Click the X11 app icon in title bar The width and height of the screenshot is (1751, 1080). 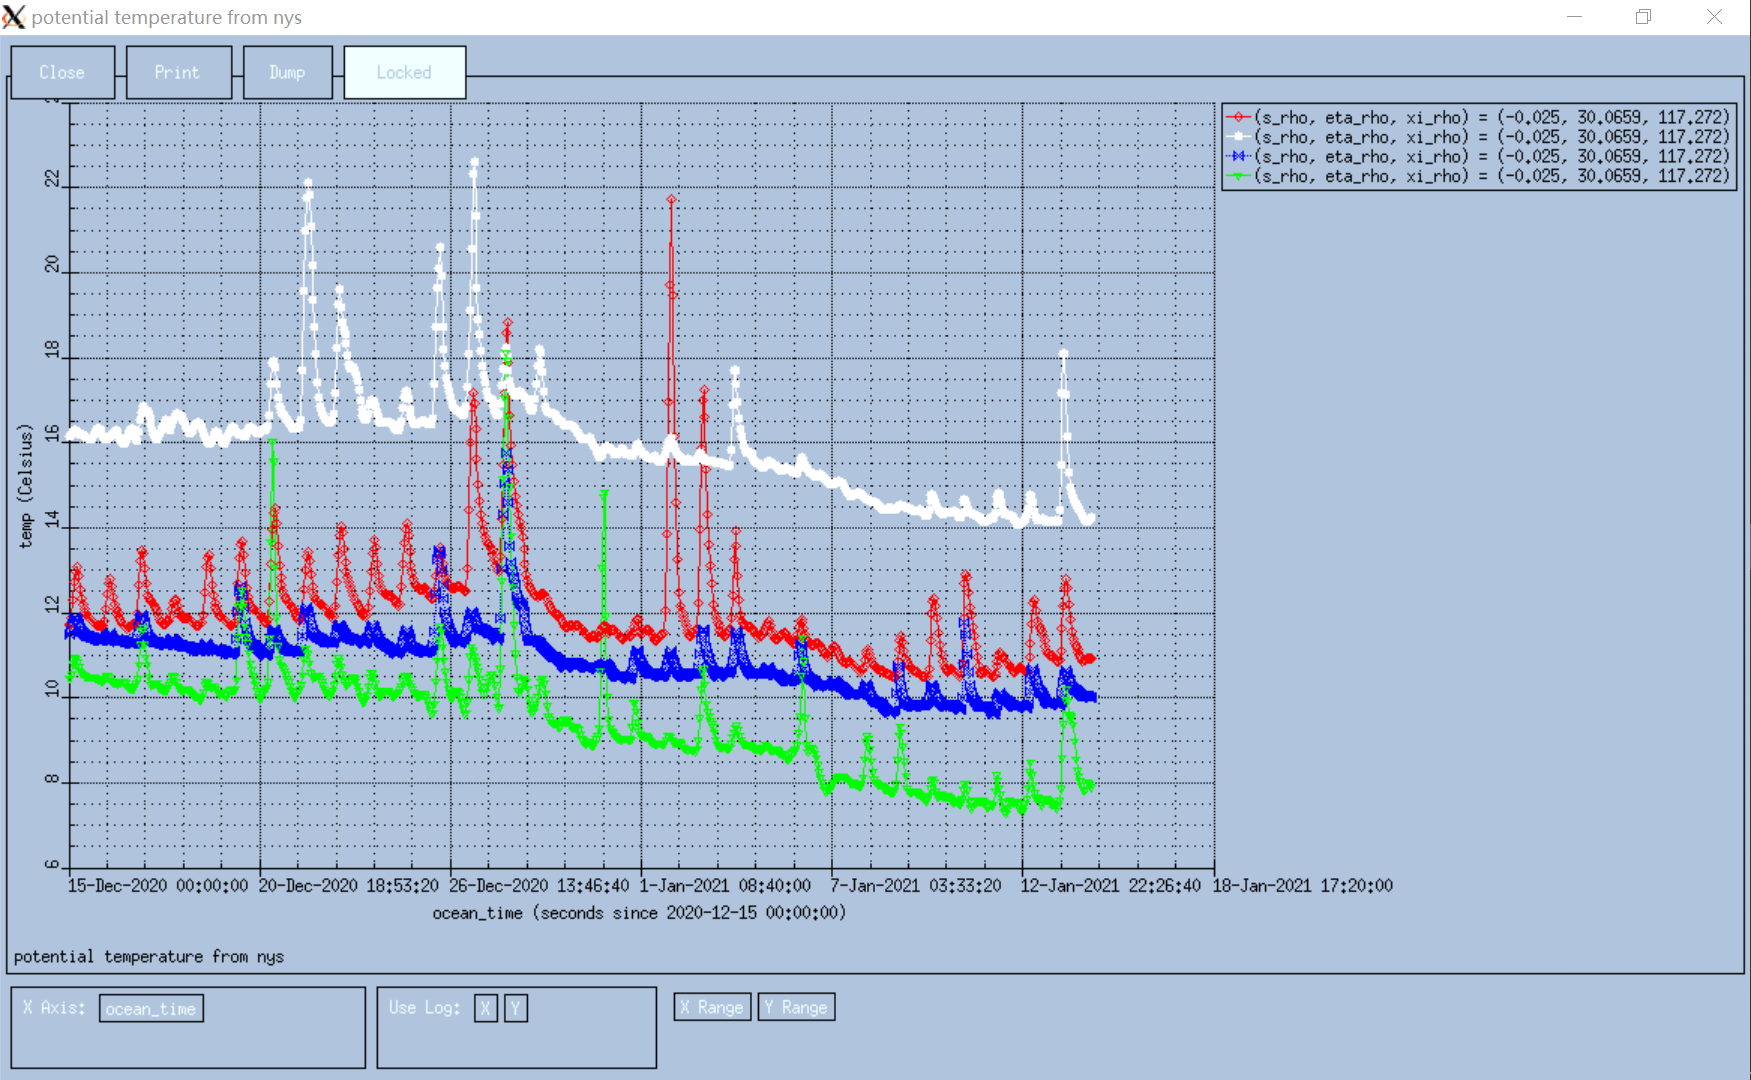(x=14, y=17)
